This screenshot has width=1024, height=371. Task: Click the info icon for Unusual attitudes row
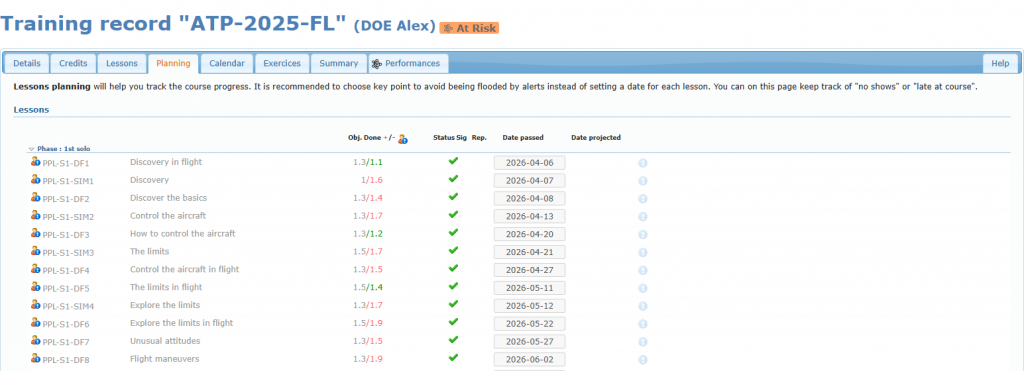[x=643, y=341]
